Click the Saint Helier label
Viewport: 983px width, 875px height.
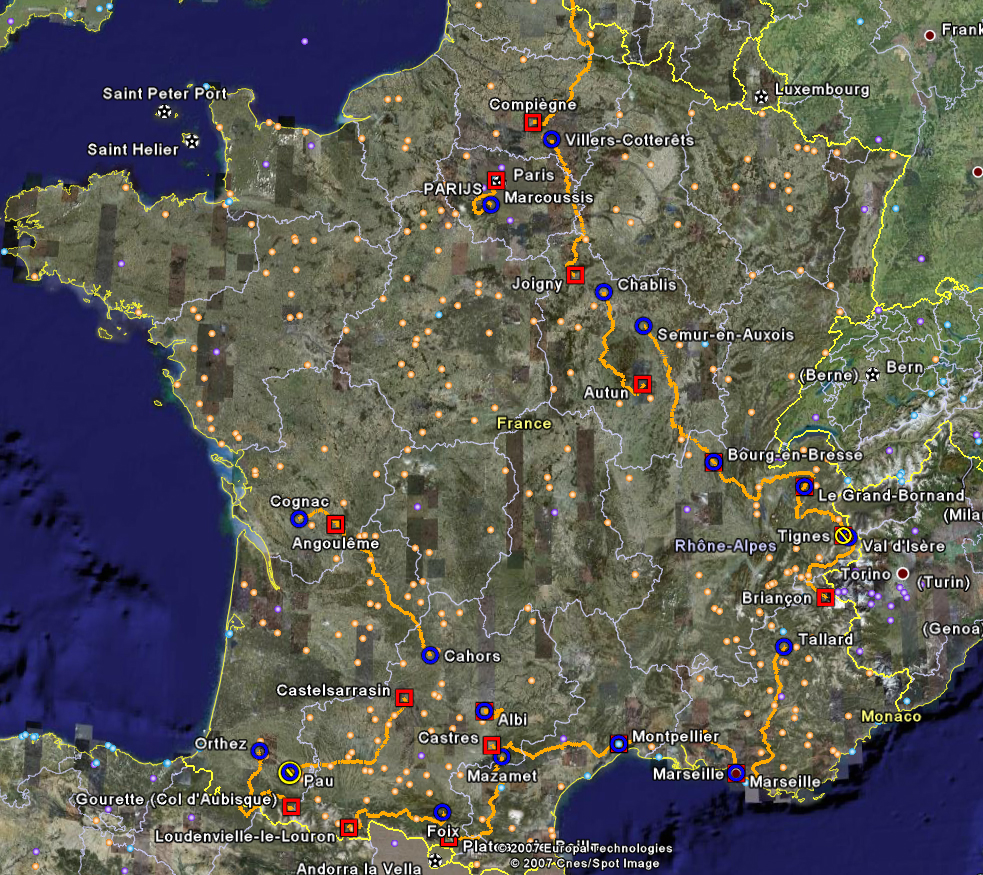(x=133, y=149)
